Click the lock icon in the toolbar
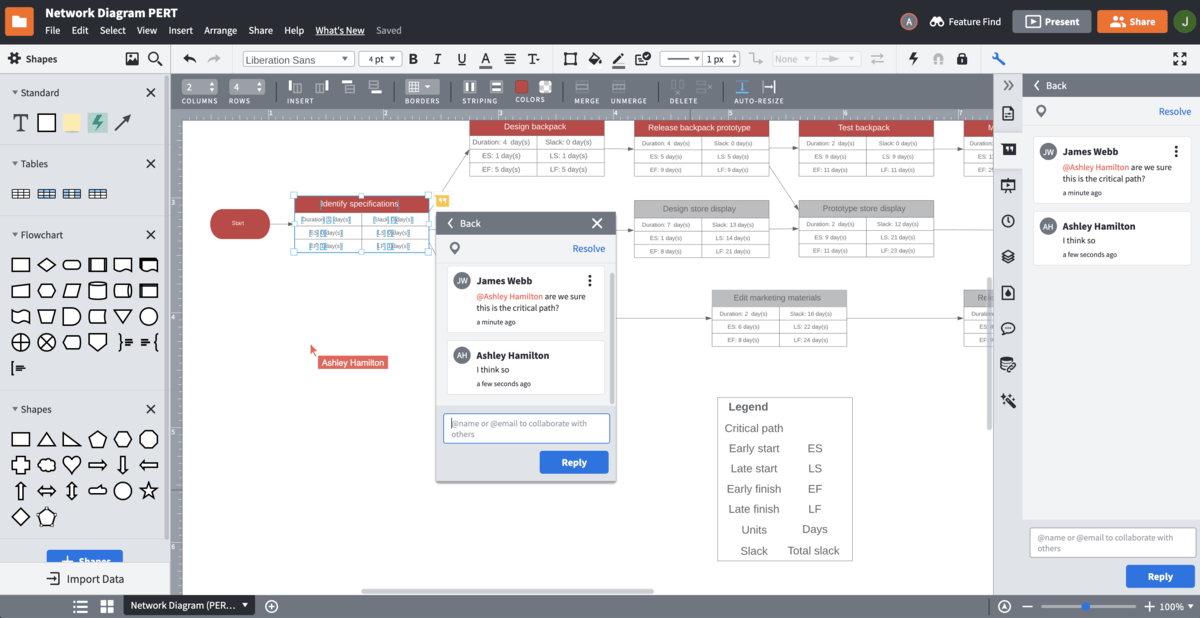This screenshot has width=1200, height=618. click(962, 59)
